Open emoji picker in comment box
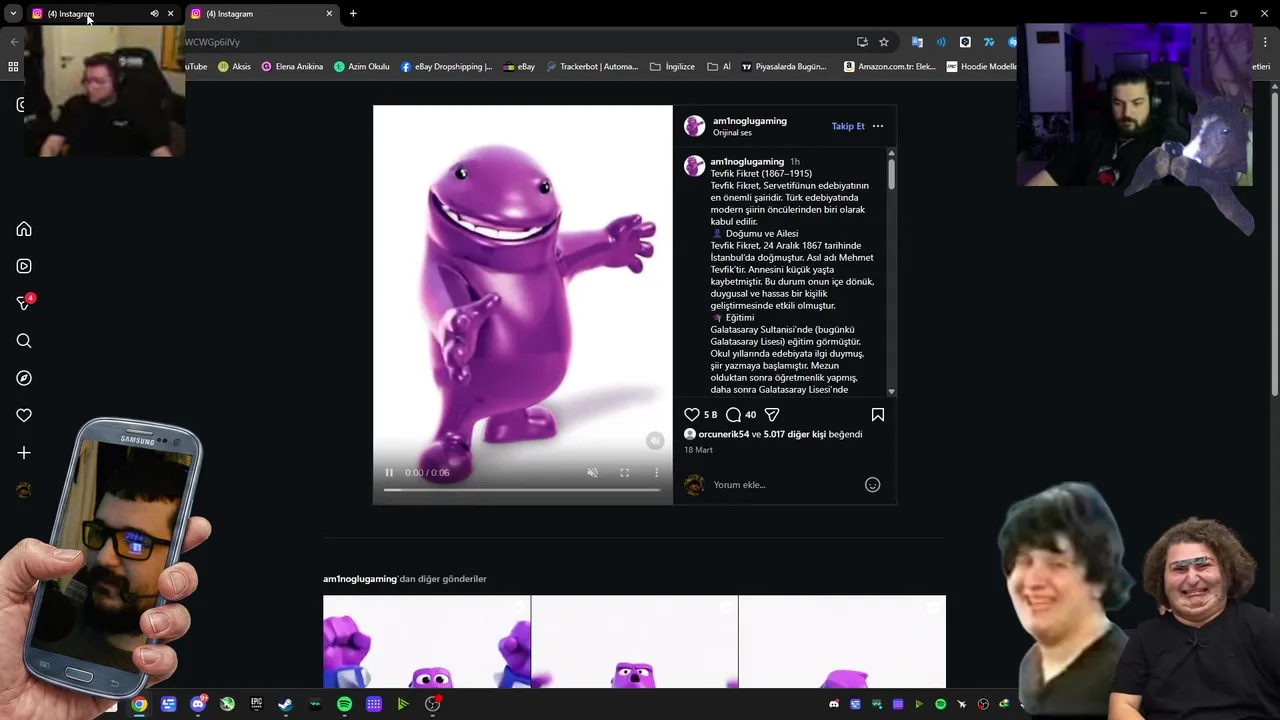The height and width of the screenshot is (720, 1280). pyautogui.click(x=872, y=485)
